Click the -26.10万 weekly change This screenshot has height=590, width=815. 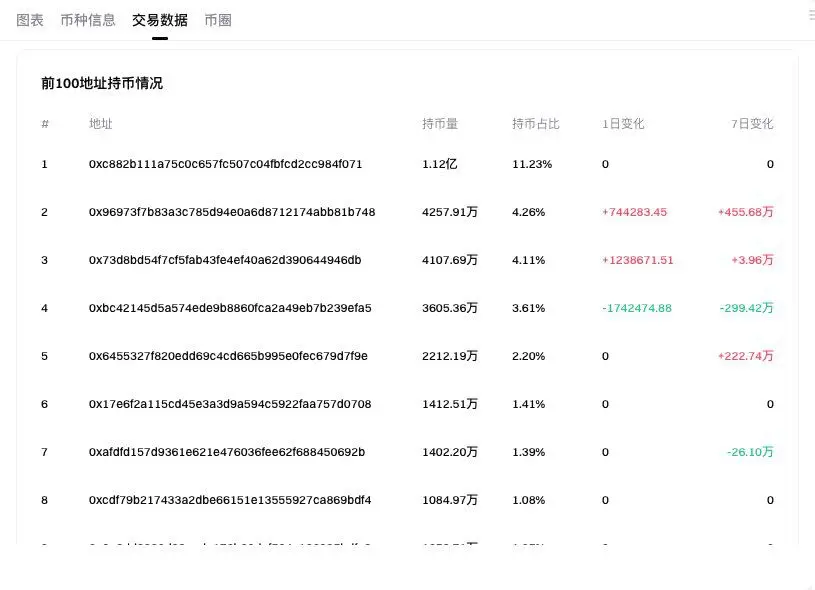[x=750, y=452]
